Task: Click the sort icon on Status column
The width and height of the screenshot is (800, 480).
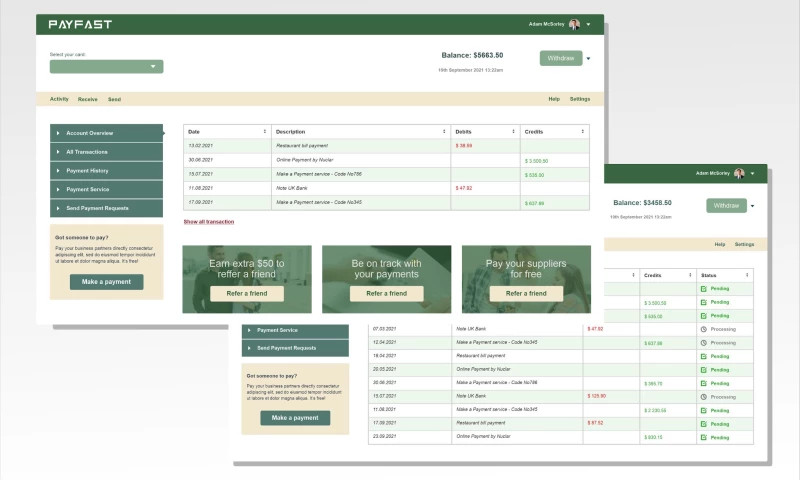Action: (747, 275)
